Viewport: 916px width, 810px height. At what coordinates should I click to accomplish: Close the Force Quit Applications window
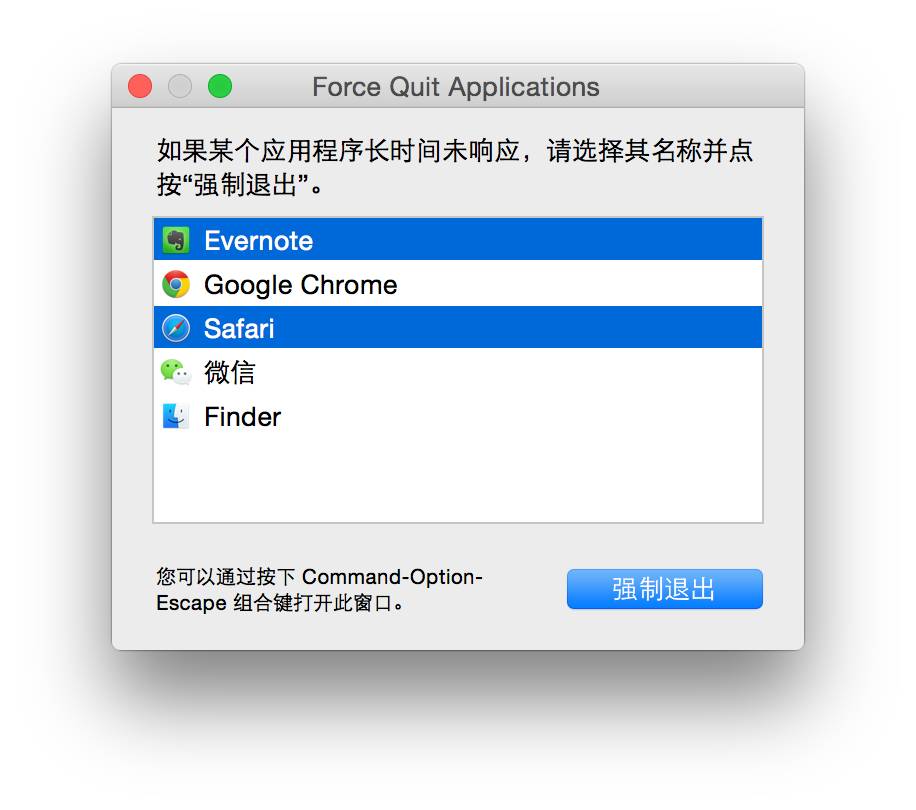[140, 87]
